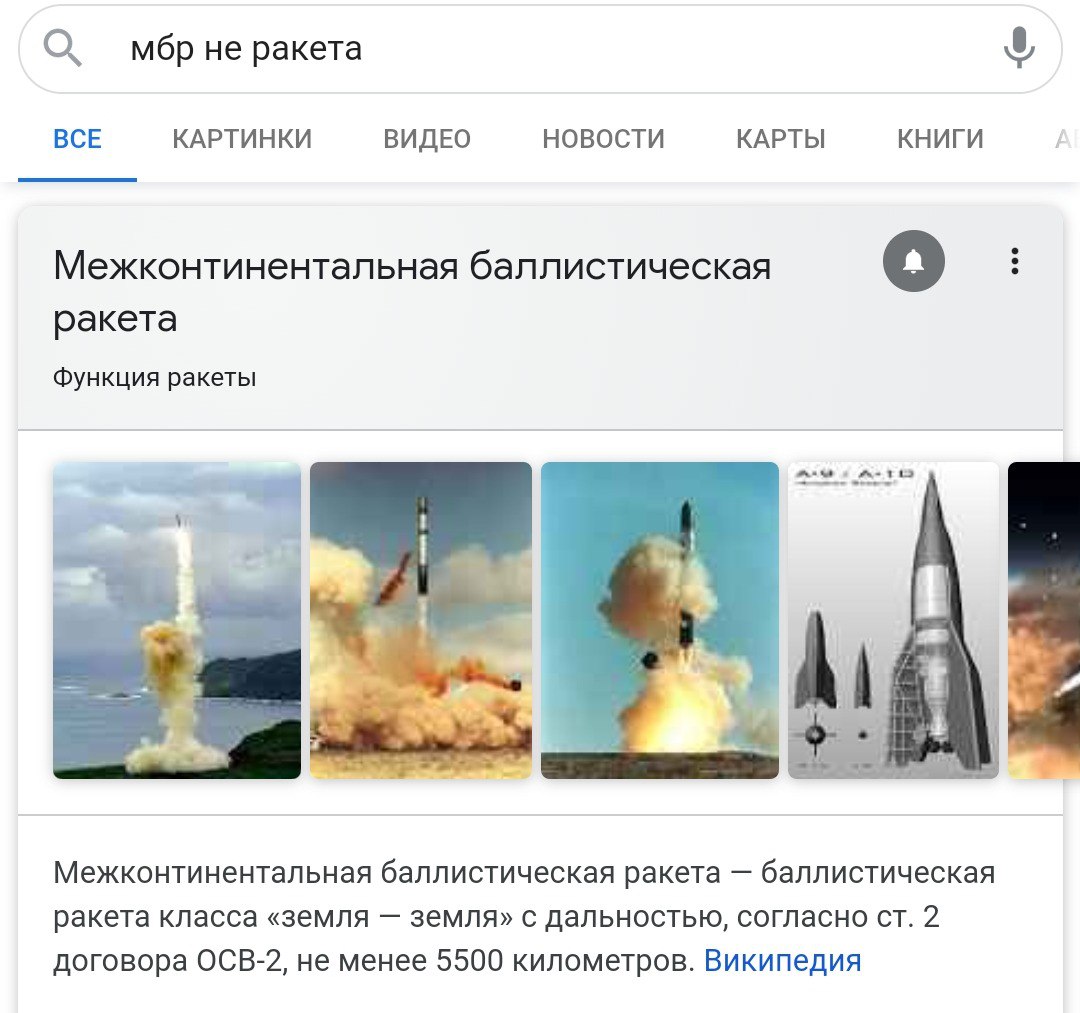Viewport: 1080px width, 1013px height.
Task: Go to the КАРТЫ tab
Action: click(x=780, y=139)
